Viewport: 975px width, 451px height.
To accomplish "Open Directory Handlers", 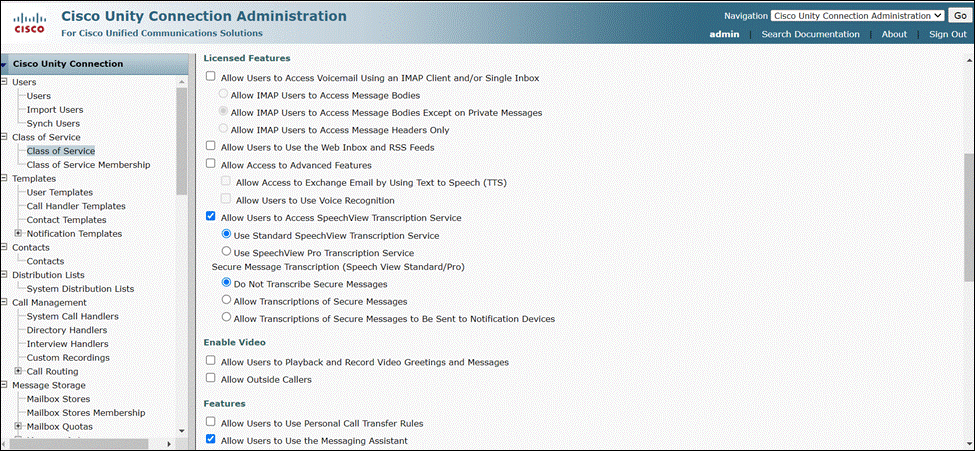I will point(67,330).
